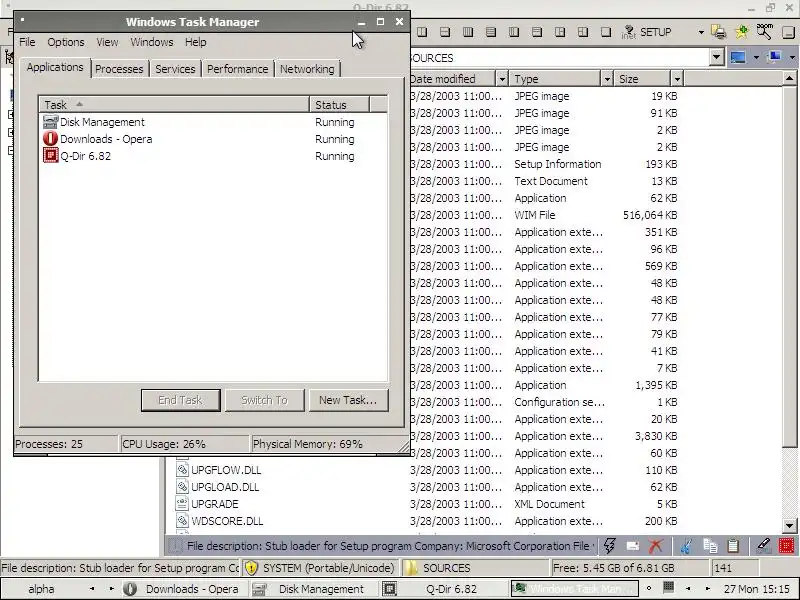The height and width of the screenshot is (600, 800).
Task: Click the red X delete icon
Action: 656,545
